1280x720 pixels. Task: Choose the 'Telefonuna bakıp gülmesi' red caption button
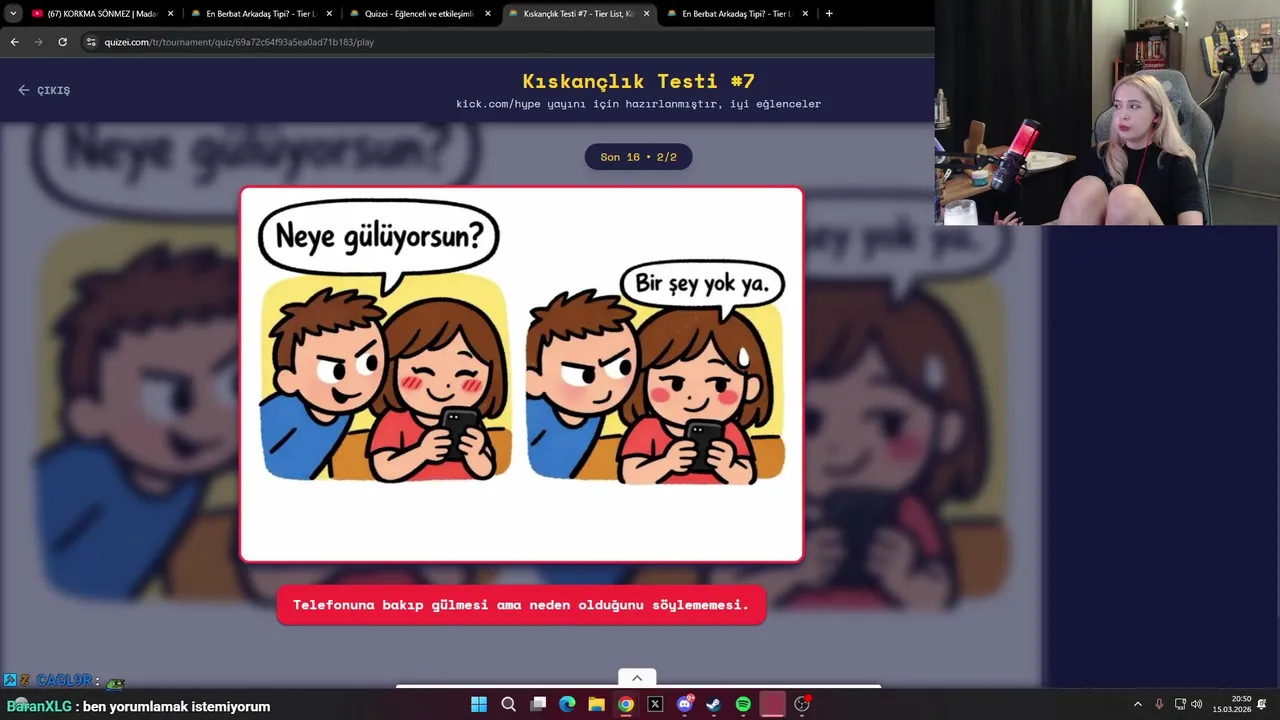point(521,605)
